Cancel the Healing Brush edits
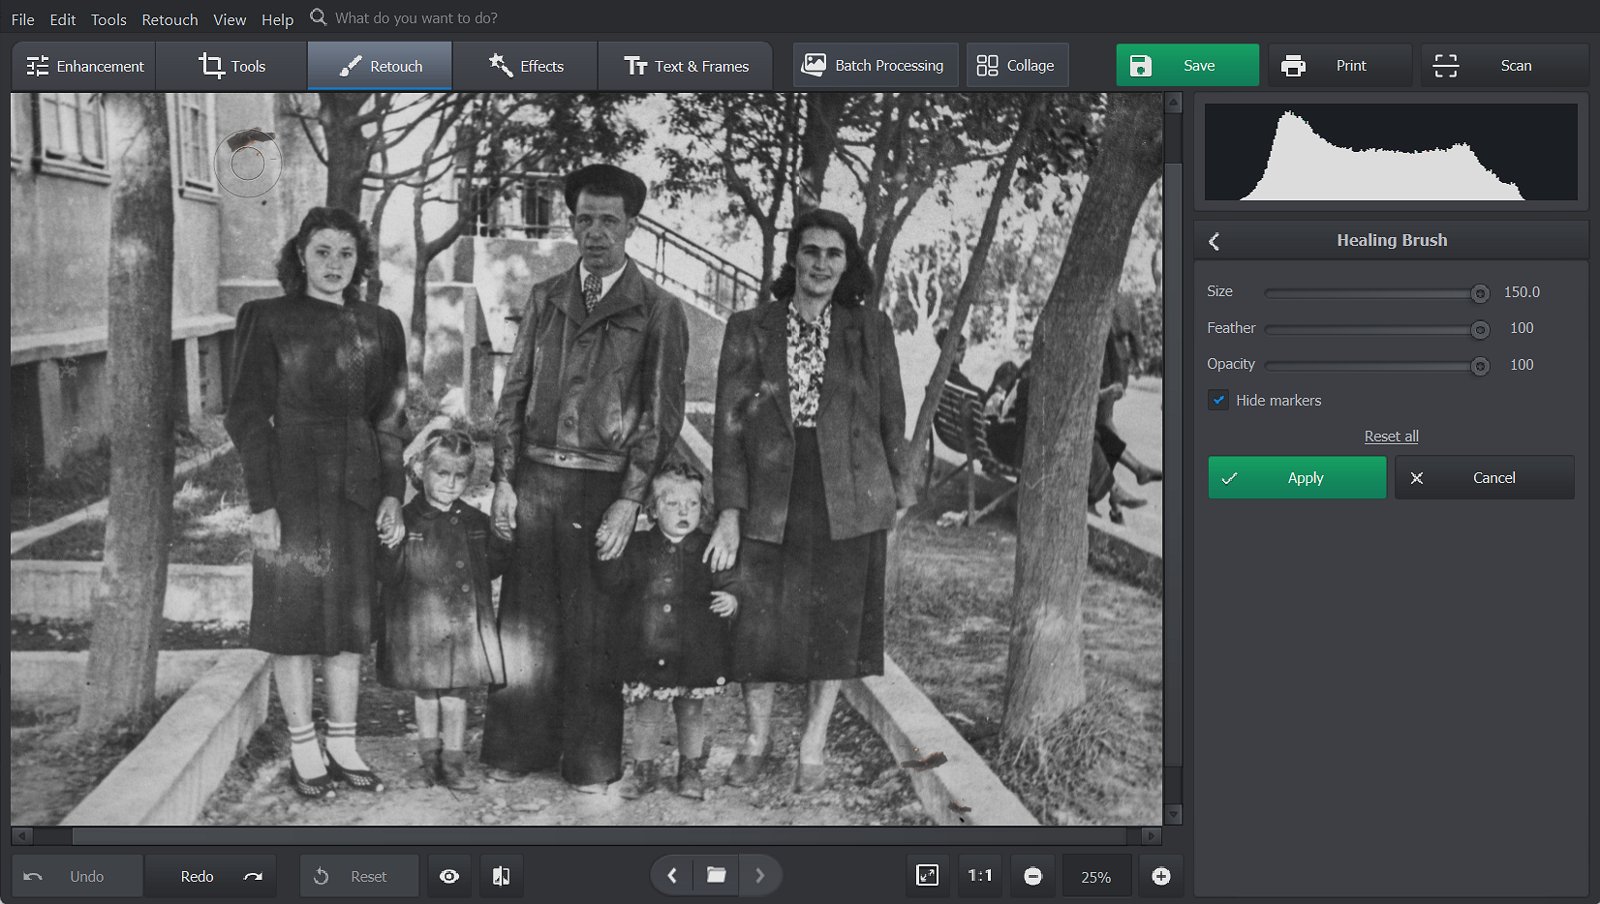The height and width of the screenshot is (904, 1600). [1484, 478]
